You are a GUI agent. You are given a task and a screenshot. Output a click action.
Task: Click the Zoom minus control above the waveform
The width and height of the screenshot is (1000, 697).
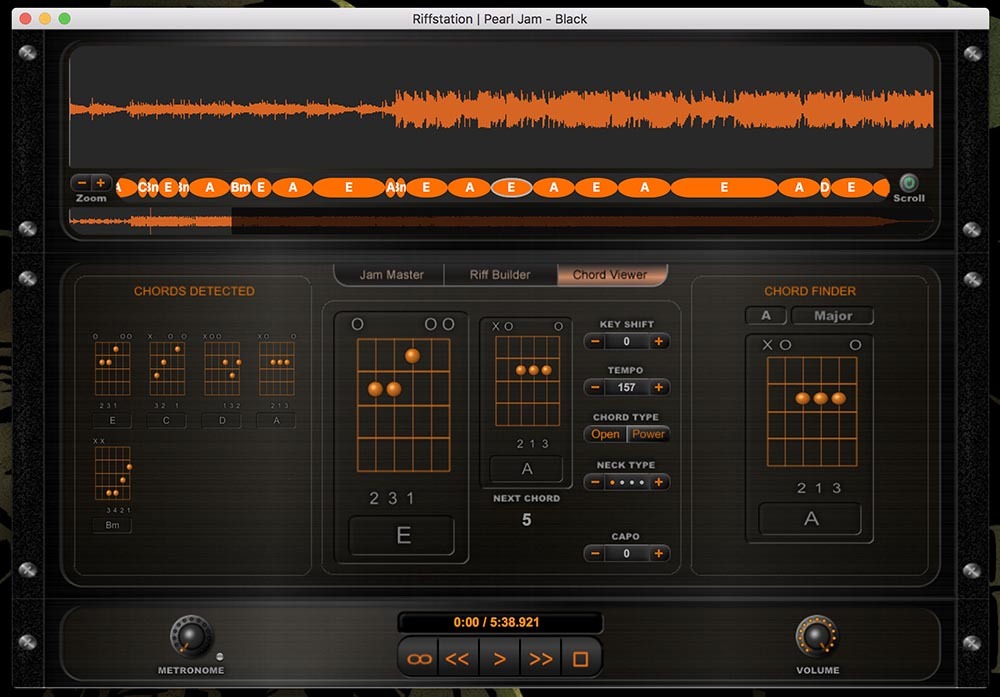point(81,184)
